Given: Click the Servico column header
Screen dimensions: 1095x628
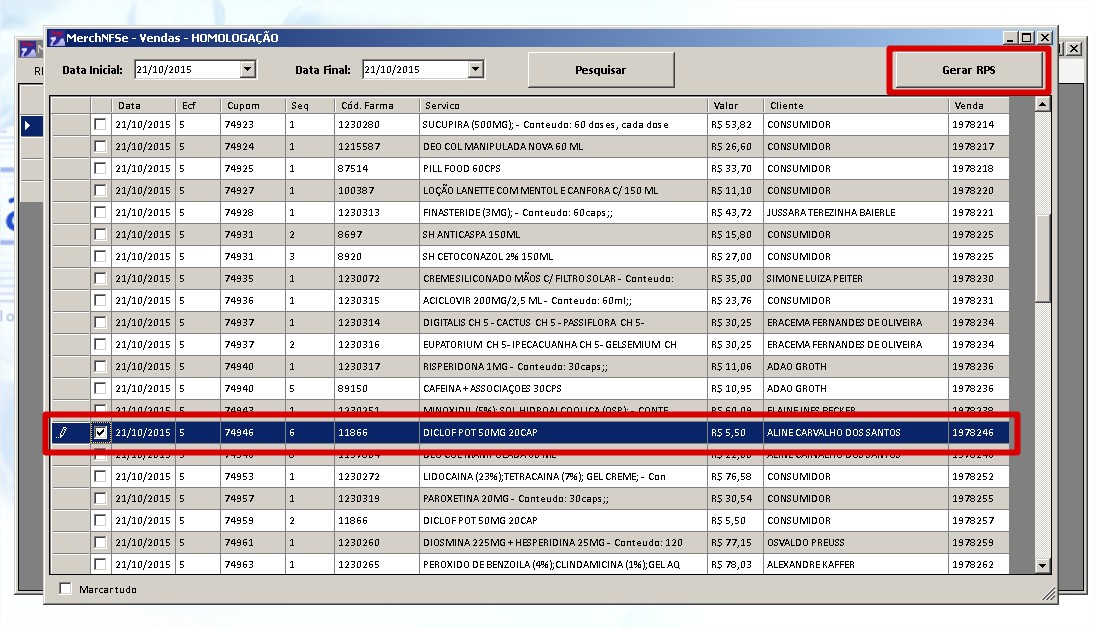Looking at the screenshot, I should [563, 105].
